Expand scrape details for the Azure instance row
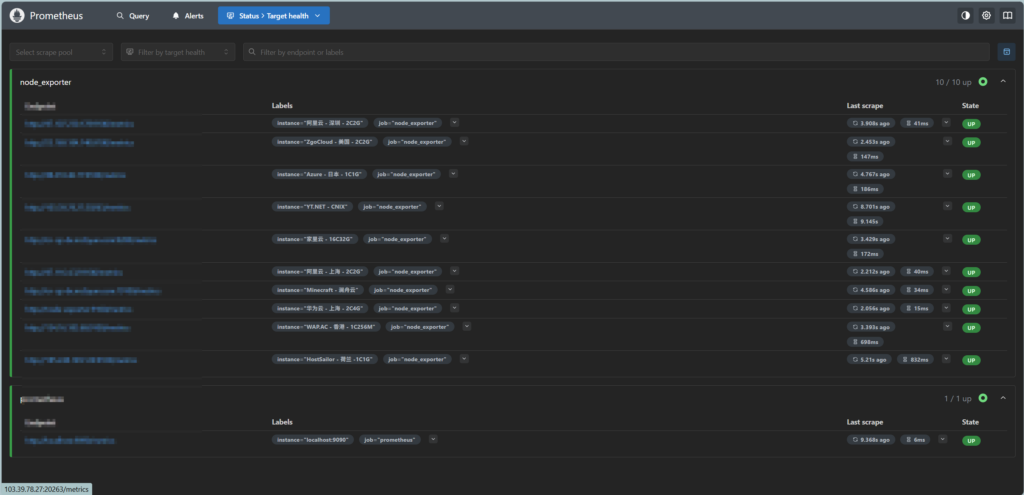 946,173
